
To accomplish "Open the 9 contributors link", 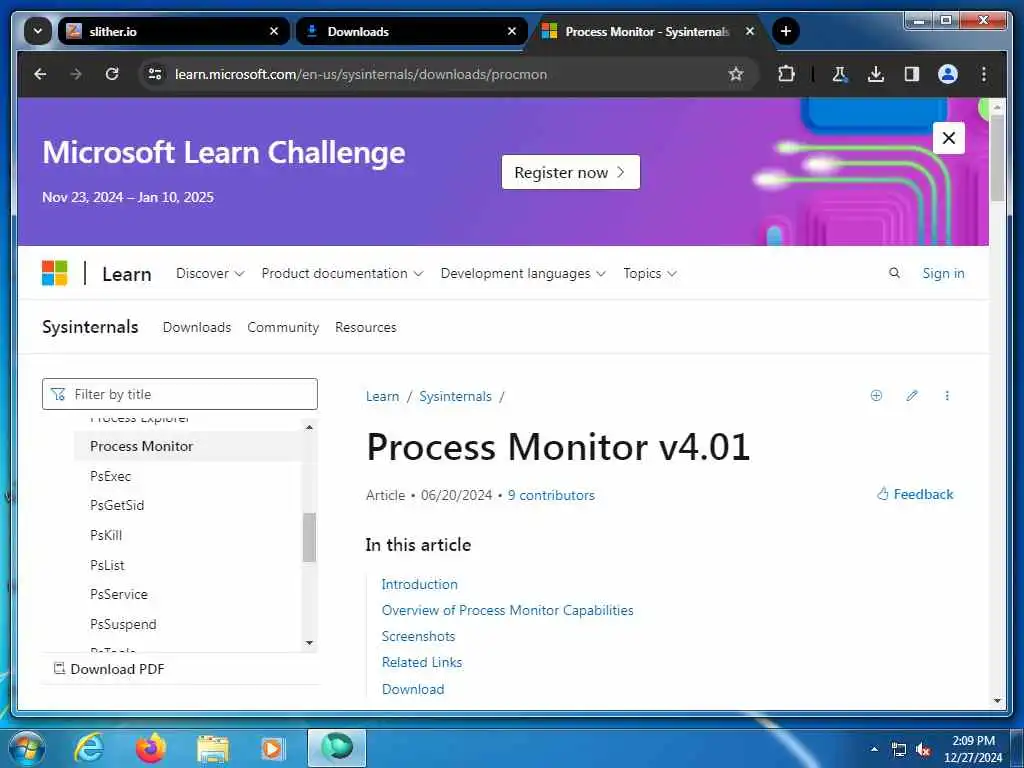I will (551, 495).
